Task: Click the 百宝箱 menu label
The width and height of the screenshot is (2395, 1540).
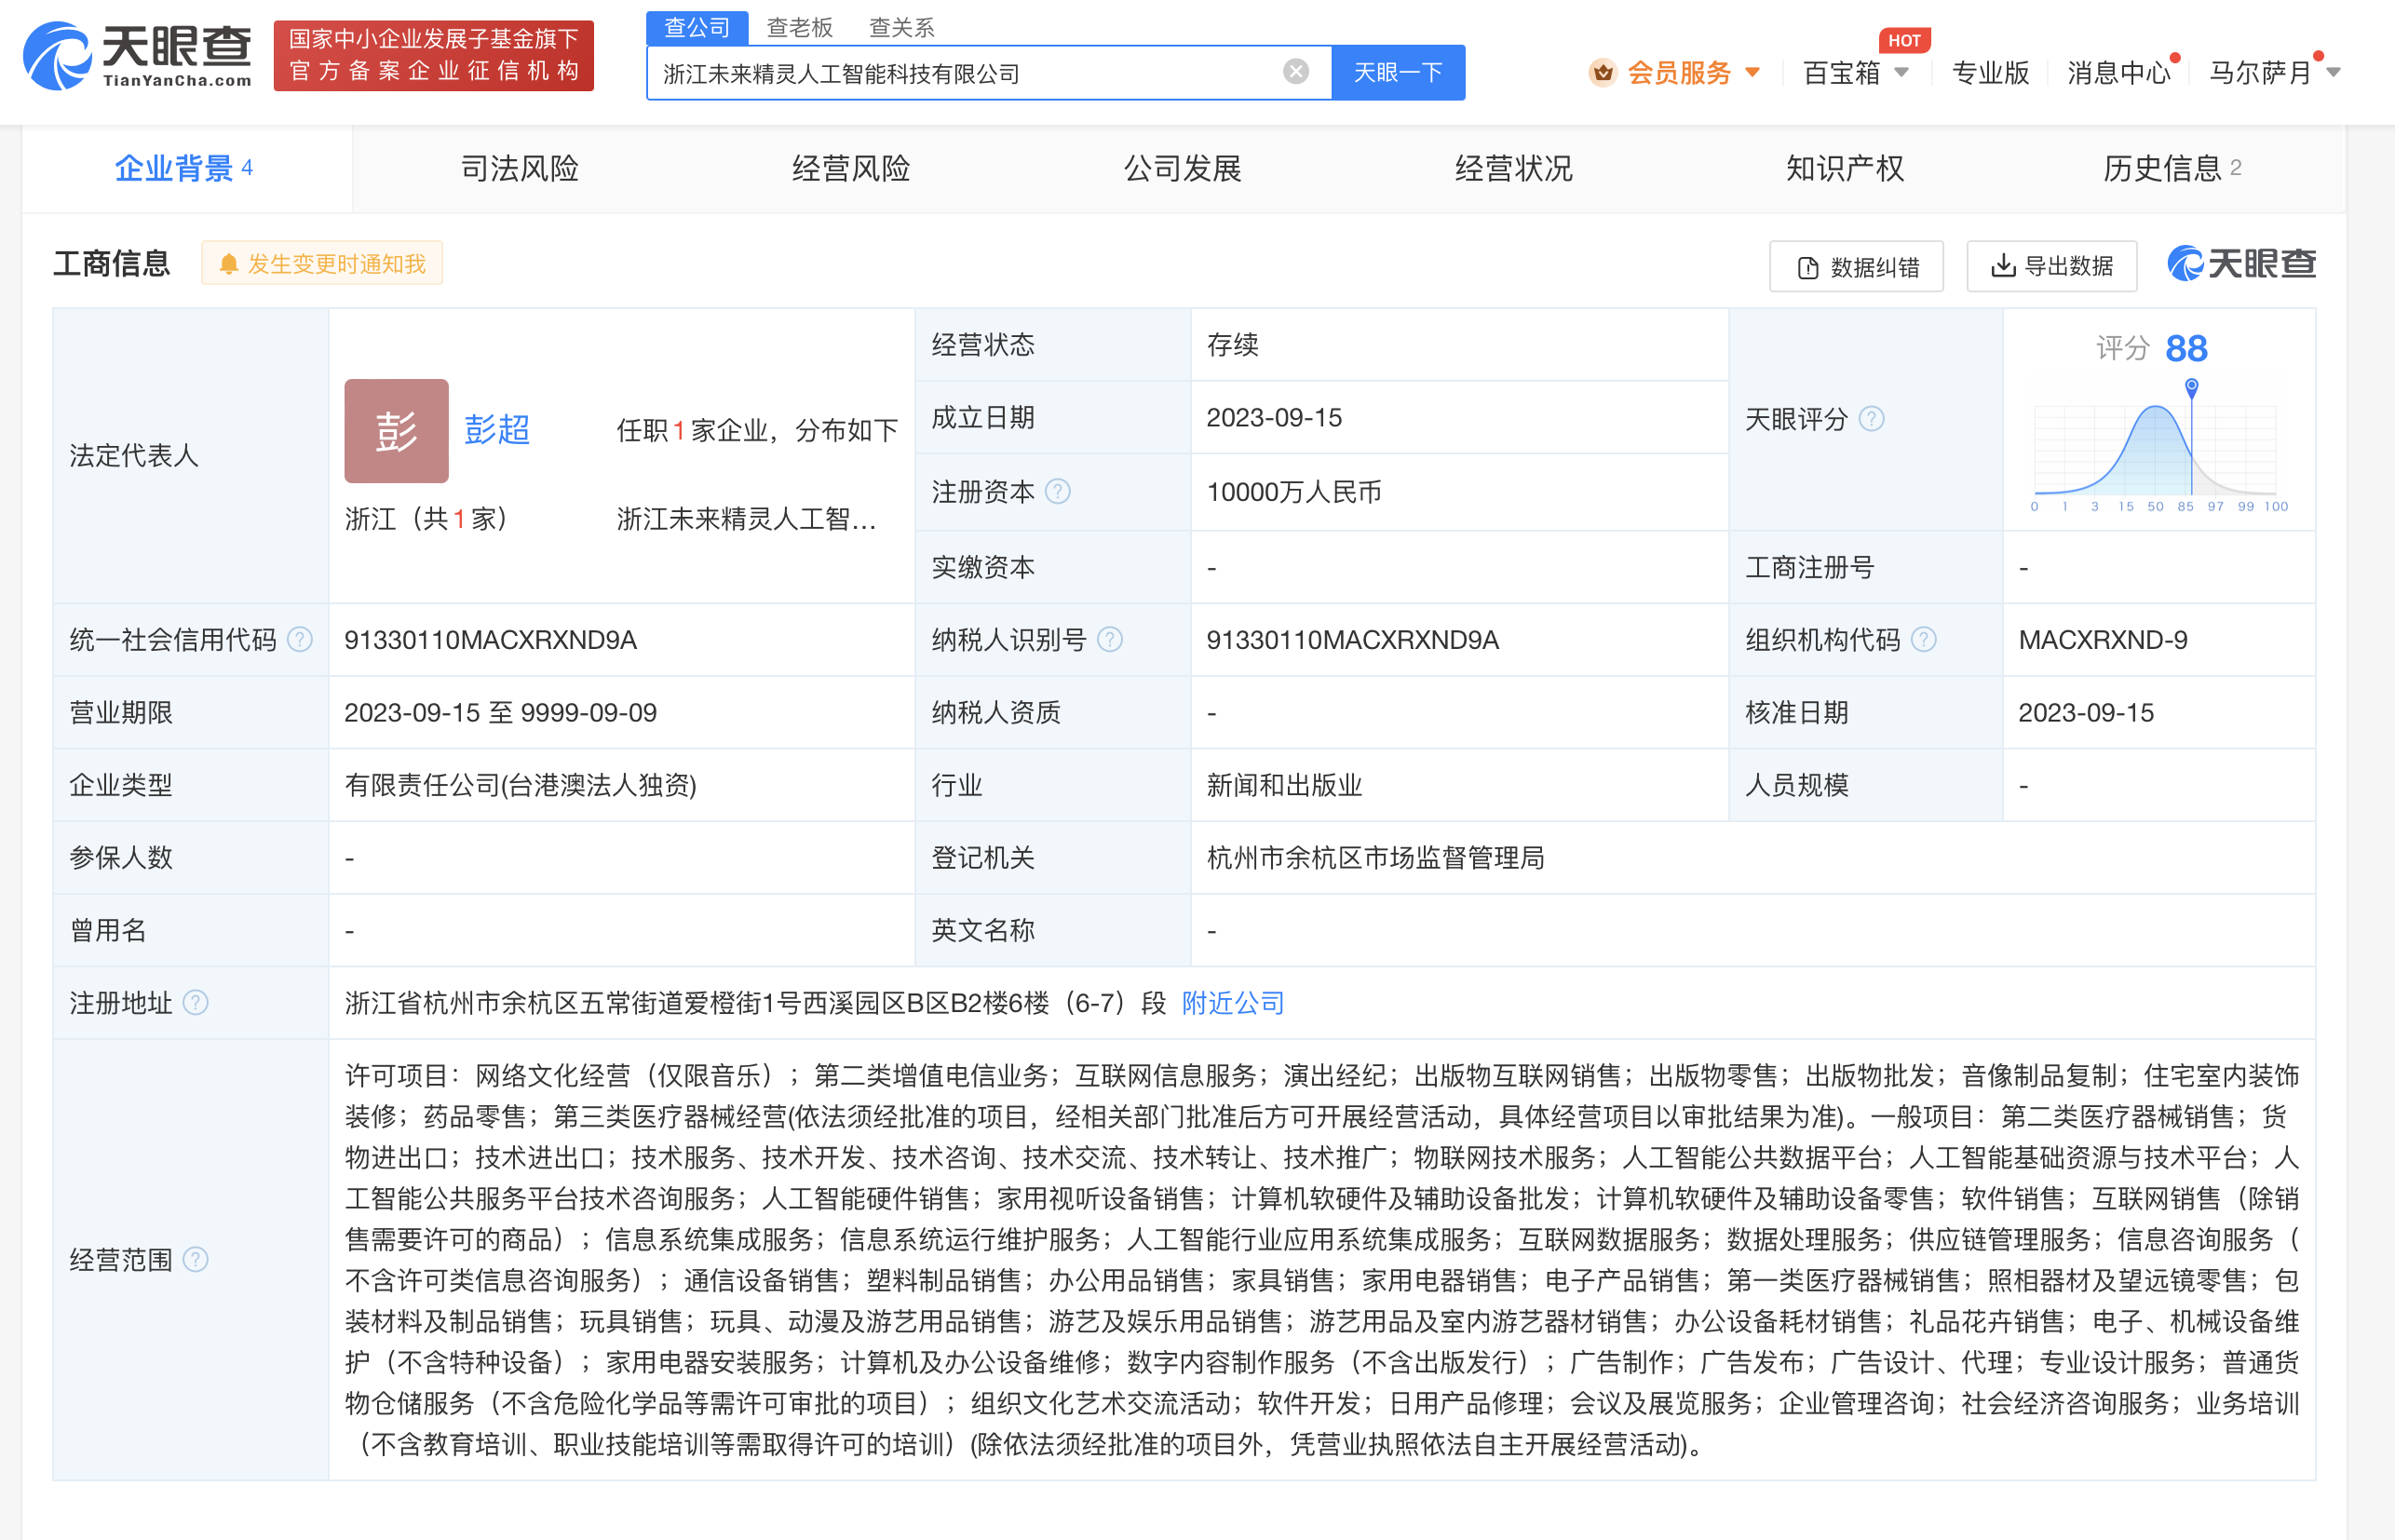Action: tap(1841, 73)
